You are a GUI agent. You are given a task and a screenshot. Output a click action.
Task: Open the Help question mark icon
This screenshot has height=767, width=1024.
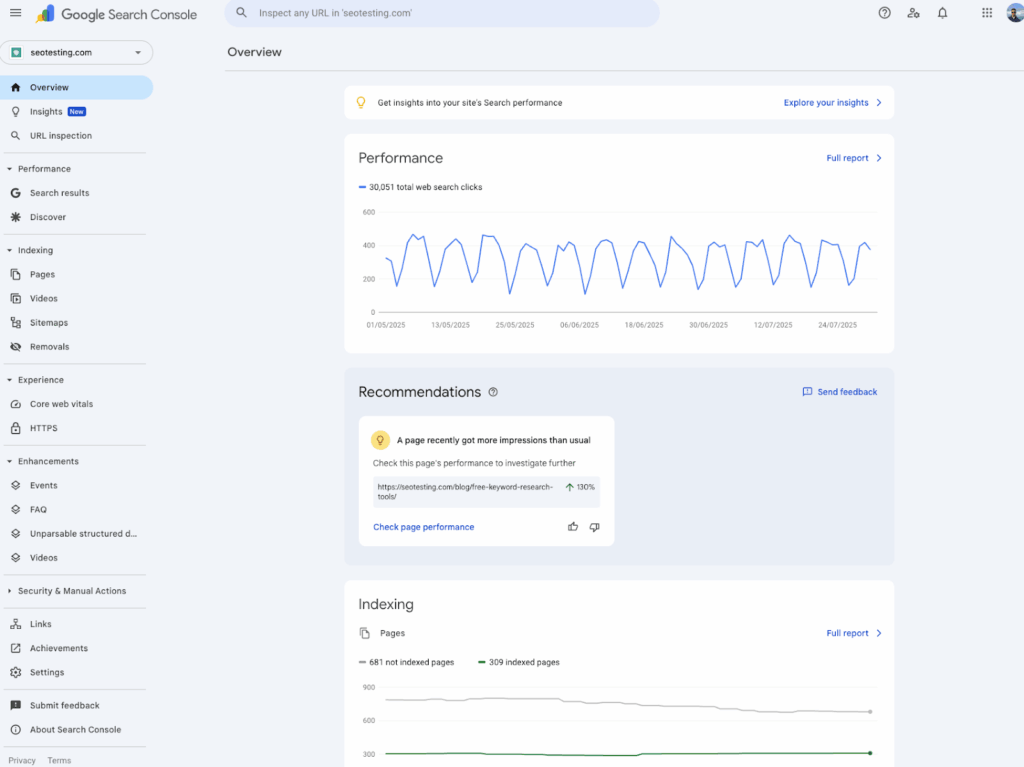[x=884, y=12]
